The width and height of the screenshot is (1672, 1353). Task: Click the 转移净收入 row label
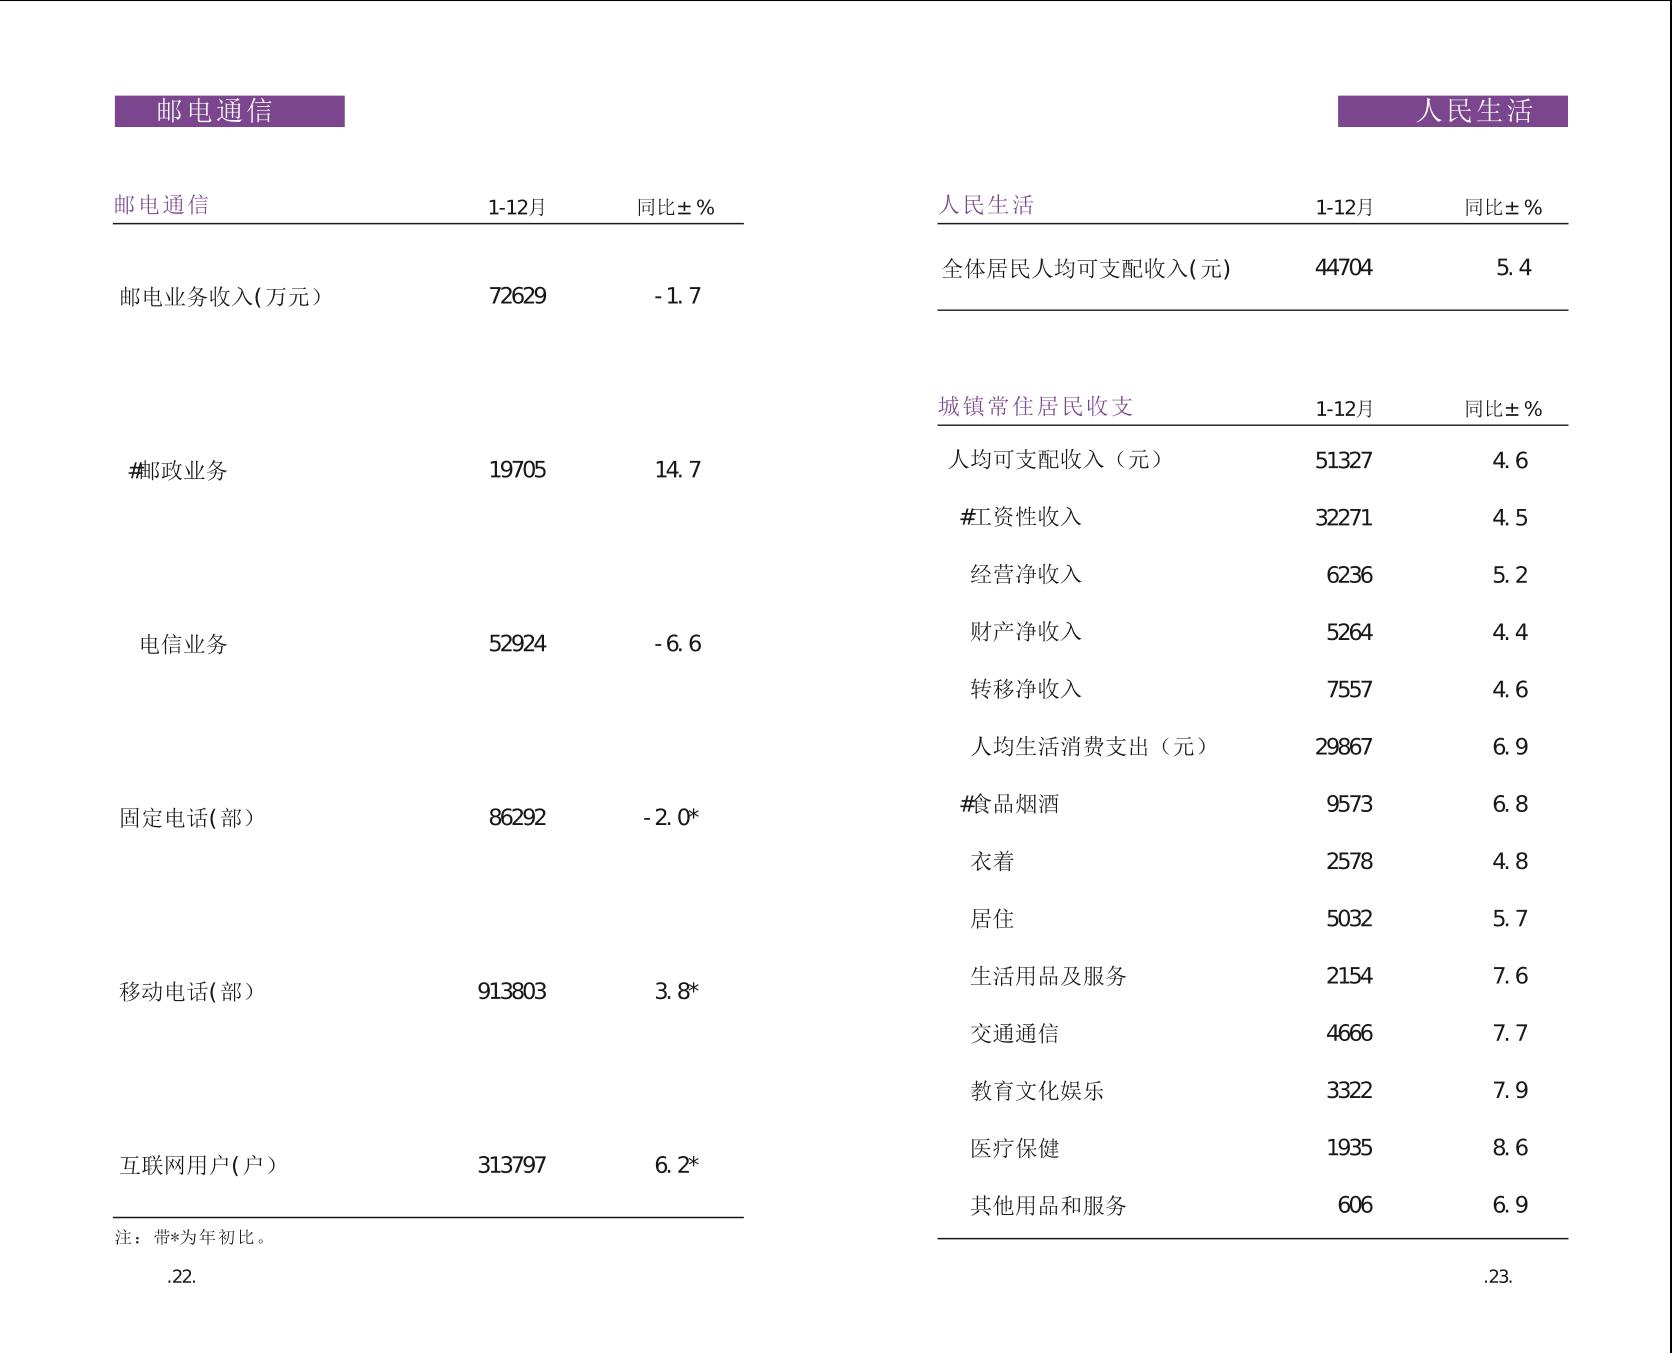pyautogui.click(x=1026, y=689)
